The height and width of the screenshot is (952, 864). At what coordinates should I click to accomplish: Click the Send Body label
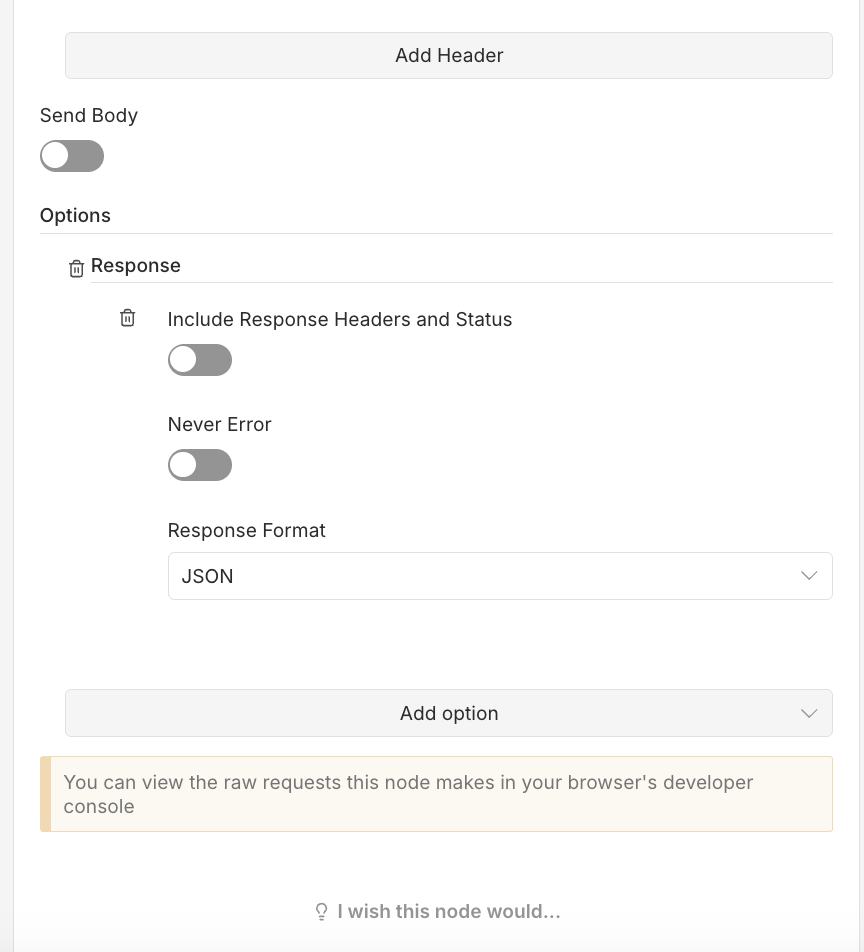pyautogui.click(x=89, y=115)
